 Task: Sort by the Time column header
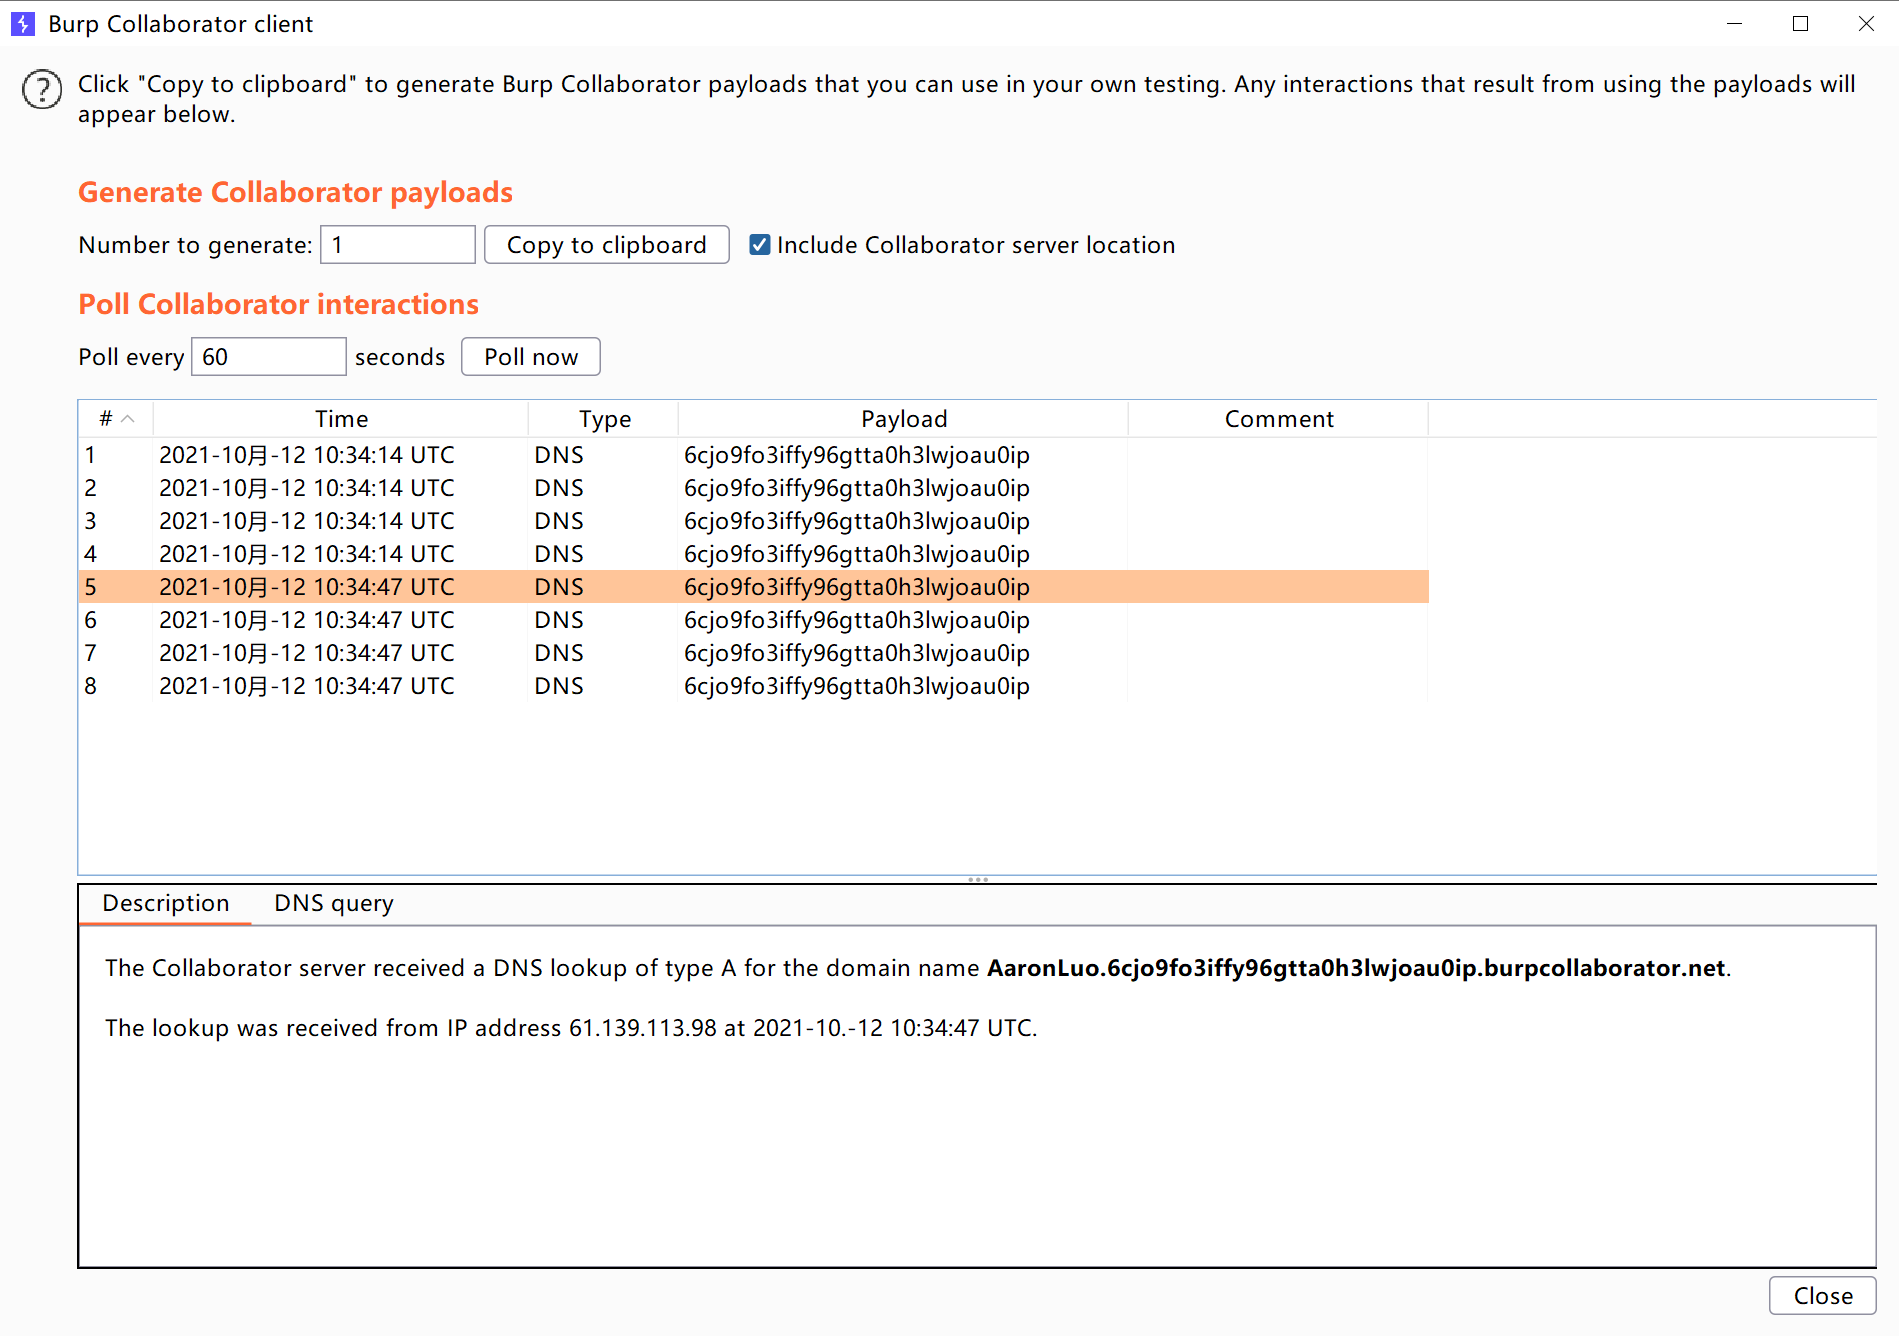point(341,419)
